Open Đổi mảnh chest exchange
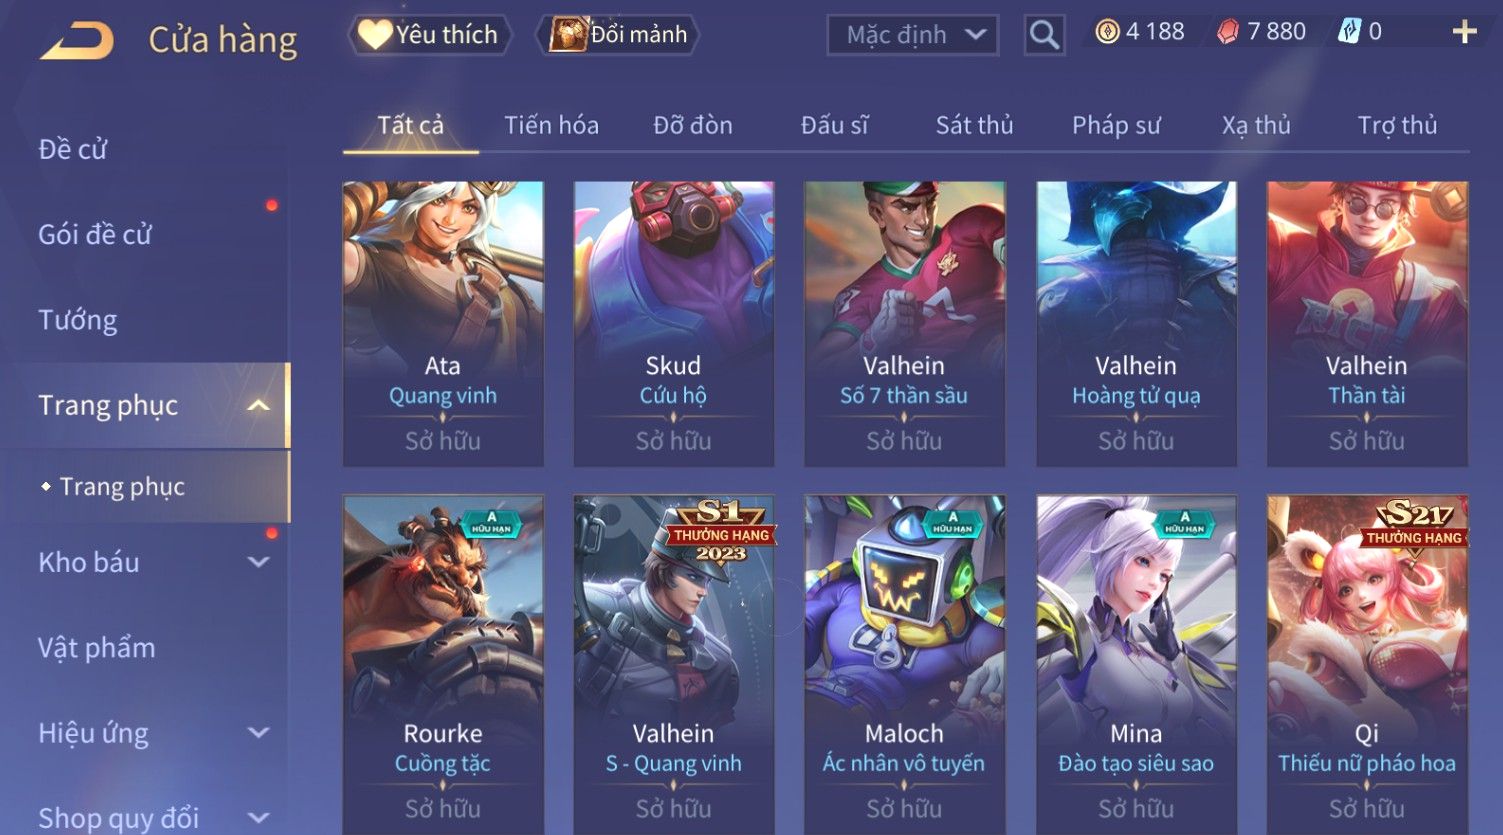The width and height of the screenshot is (1503, 835). 618,35
